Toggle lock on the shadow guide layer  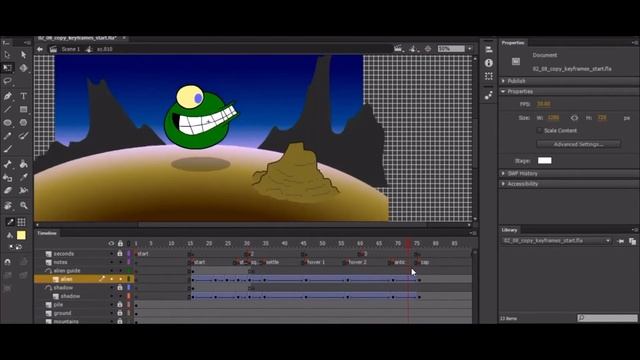click(x=120, y=287)
